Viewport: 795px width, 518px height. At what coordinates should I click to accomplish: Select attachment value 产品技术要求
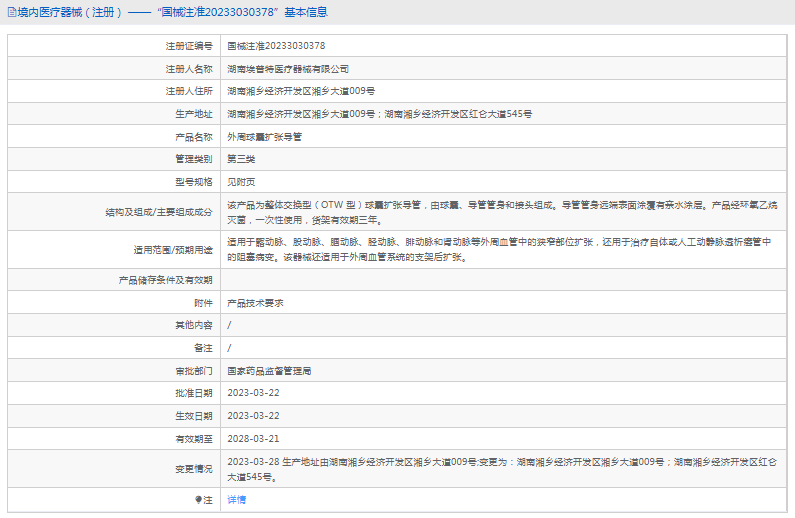(255, 303)
